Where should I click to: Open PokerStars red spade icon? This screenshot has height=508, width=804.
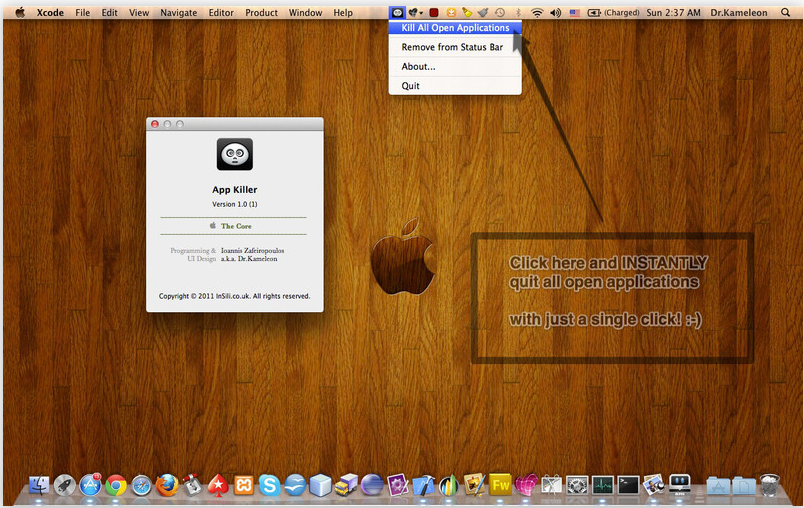218,485
